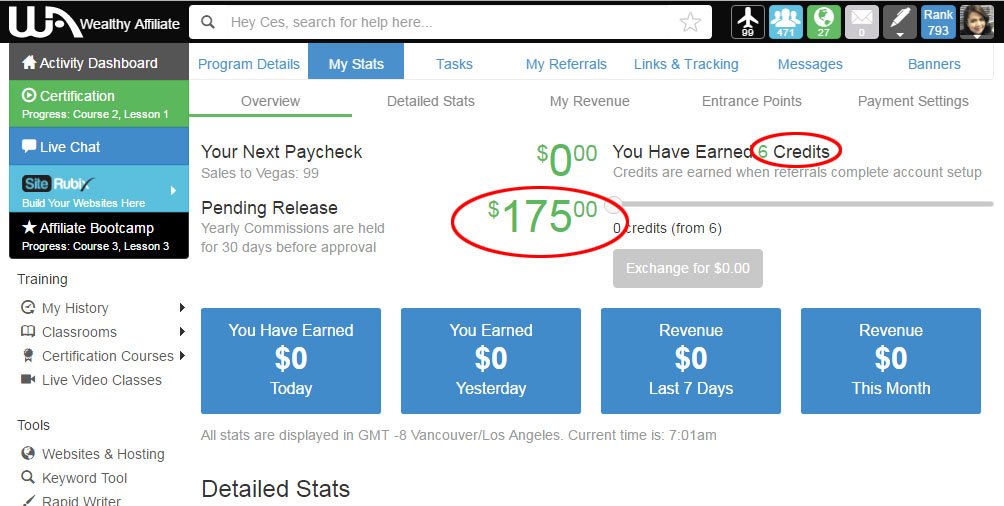Open the pencil write menu icon
Screen dimensions: 1004x506
(900, 22)
